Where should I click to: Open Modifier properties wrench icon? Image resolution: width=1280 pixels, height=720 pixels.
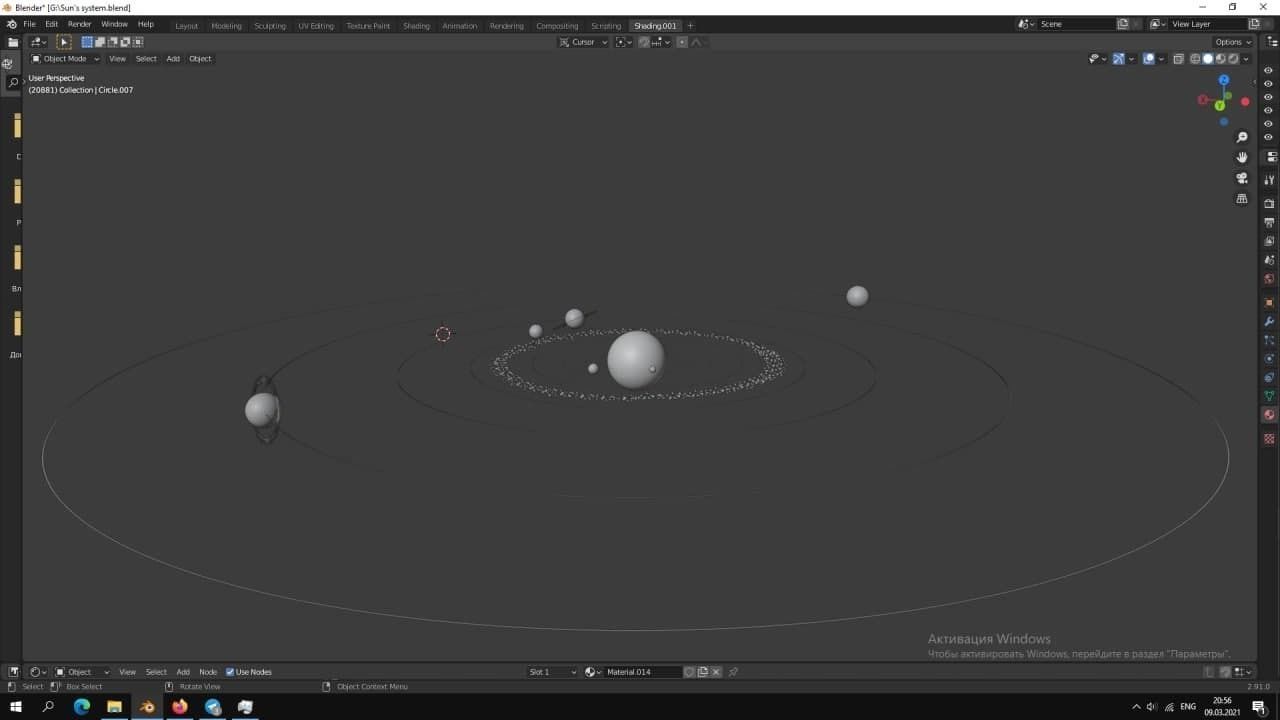[x=1269, y=321]
